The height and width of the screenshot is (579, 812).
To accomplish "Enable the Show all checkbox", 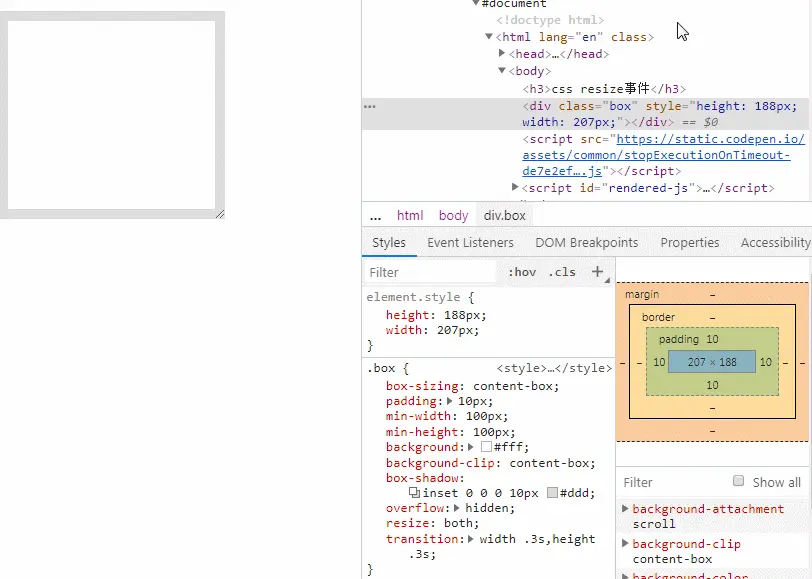I will 738,481.
